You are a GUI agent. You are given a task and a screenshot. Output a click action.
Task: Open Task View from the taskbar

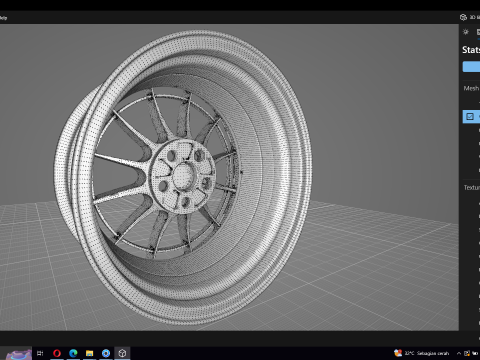click(40, 353)
